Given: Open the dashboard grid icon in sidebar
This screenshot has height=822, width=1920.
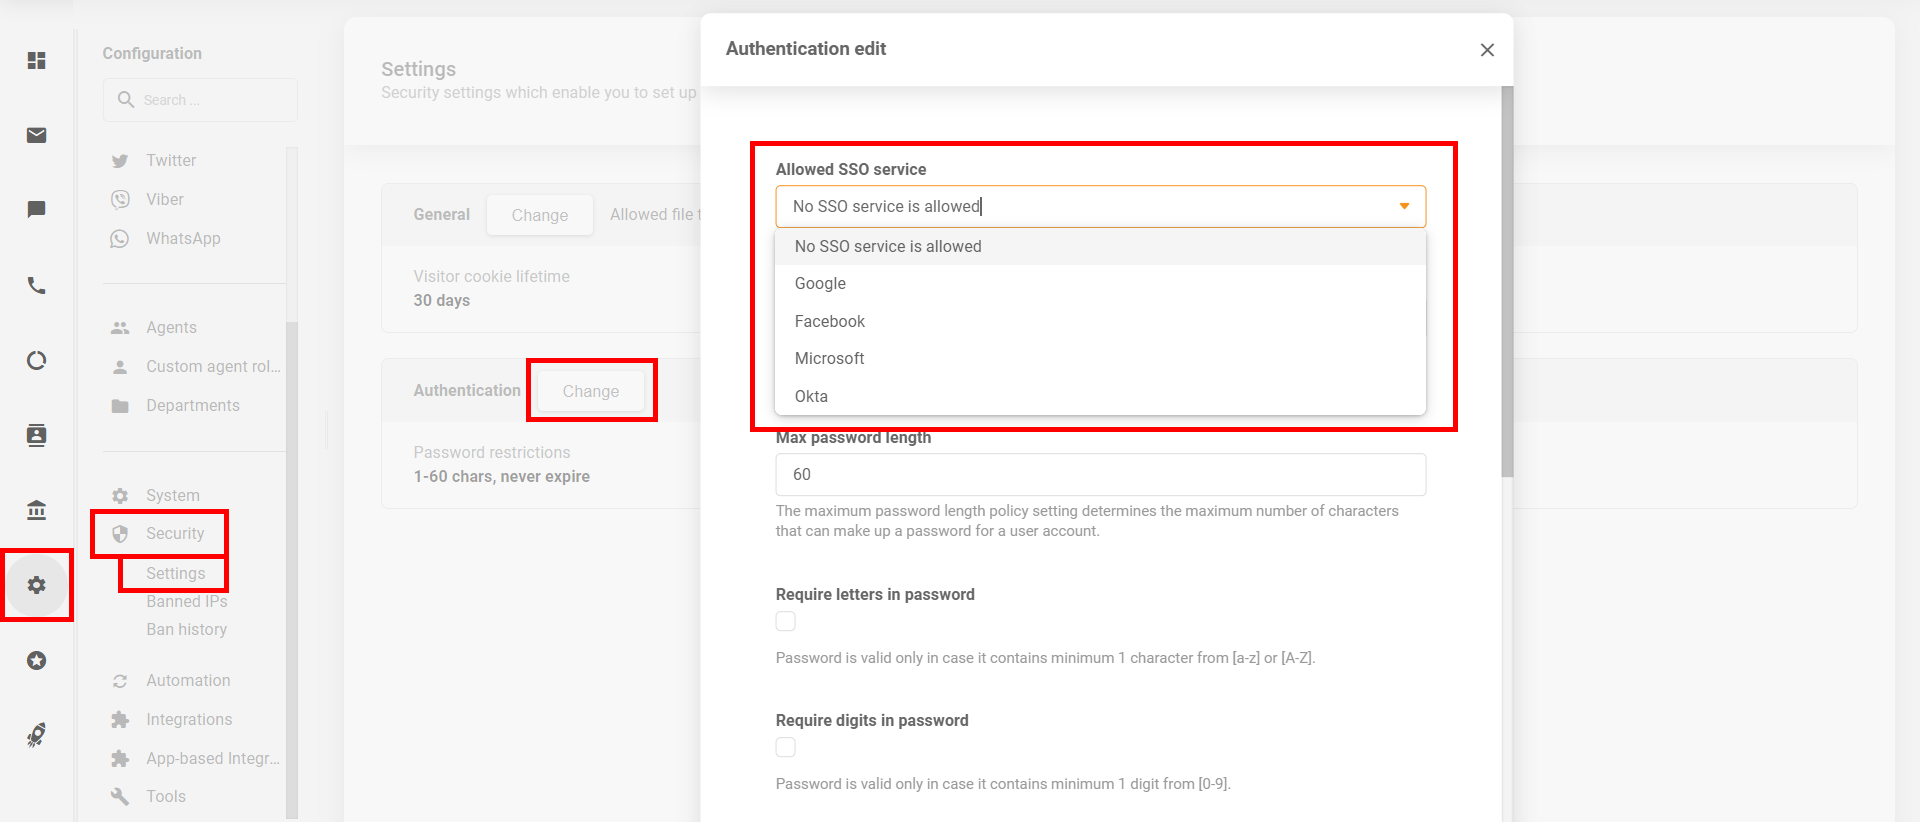Looking at the screenshot, I should pyautogui.click(x=37, y=61).
